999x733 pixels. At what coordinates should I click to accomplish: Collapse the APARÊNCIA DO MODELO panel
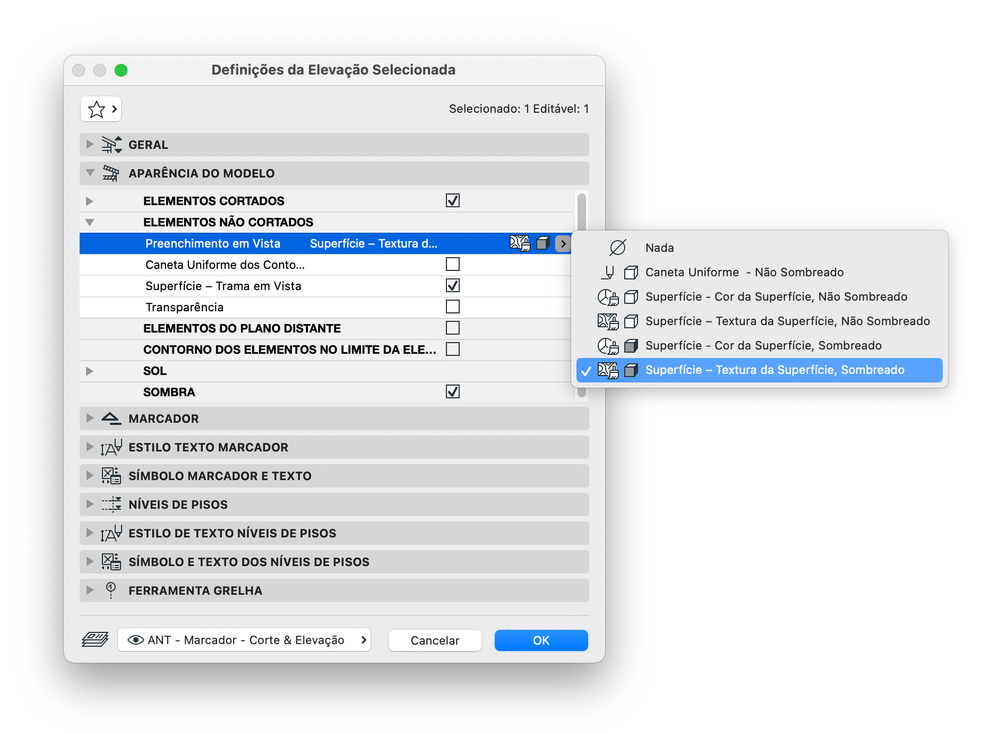point(90,173)
